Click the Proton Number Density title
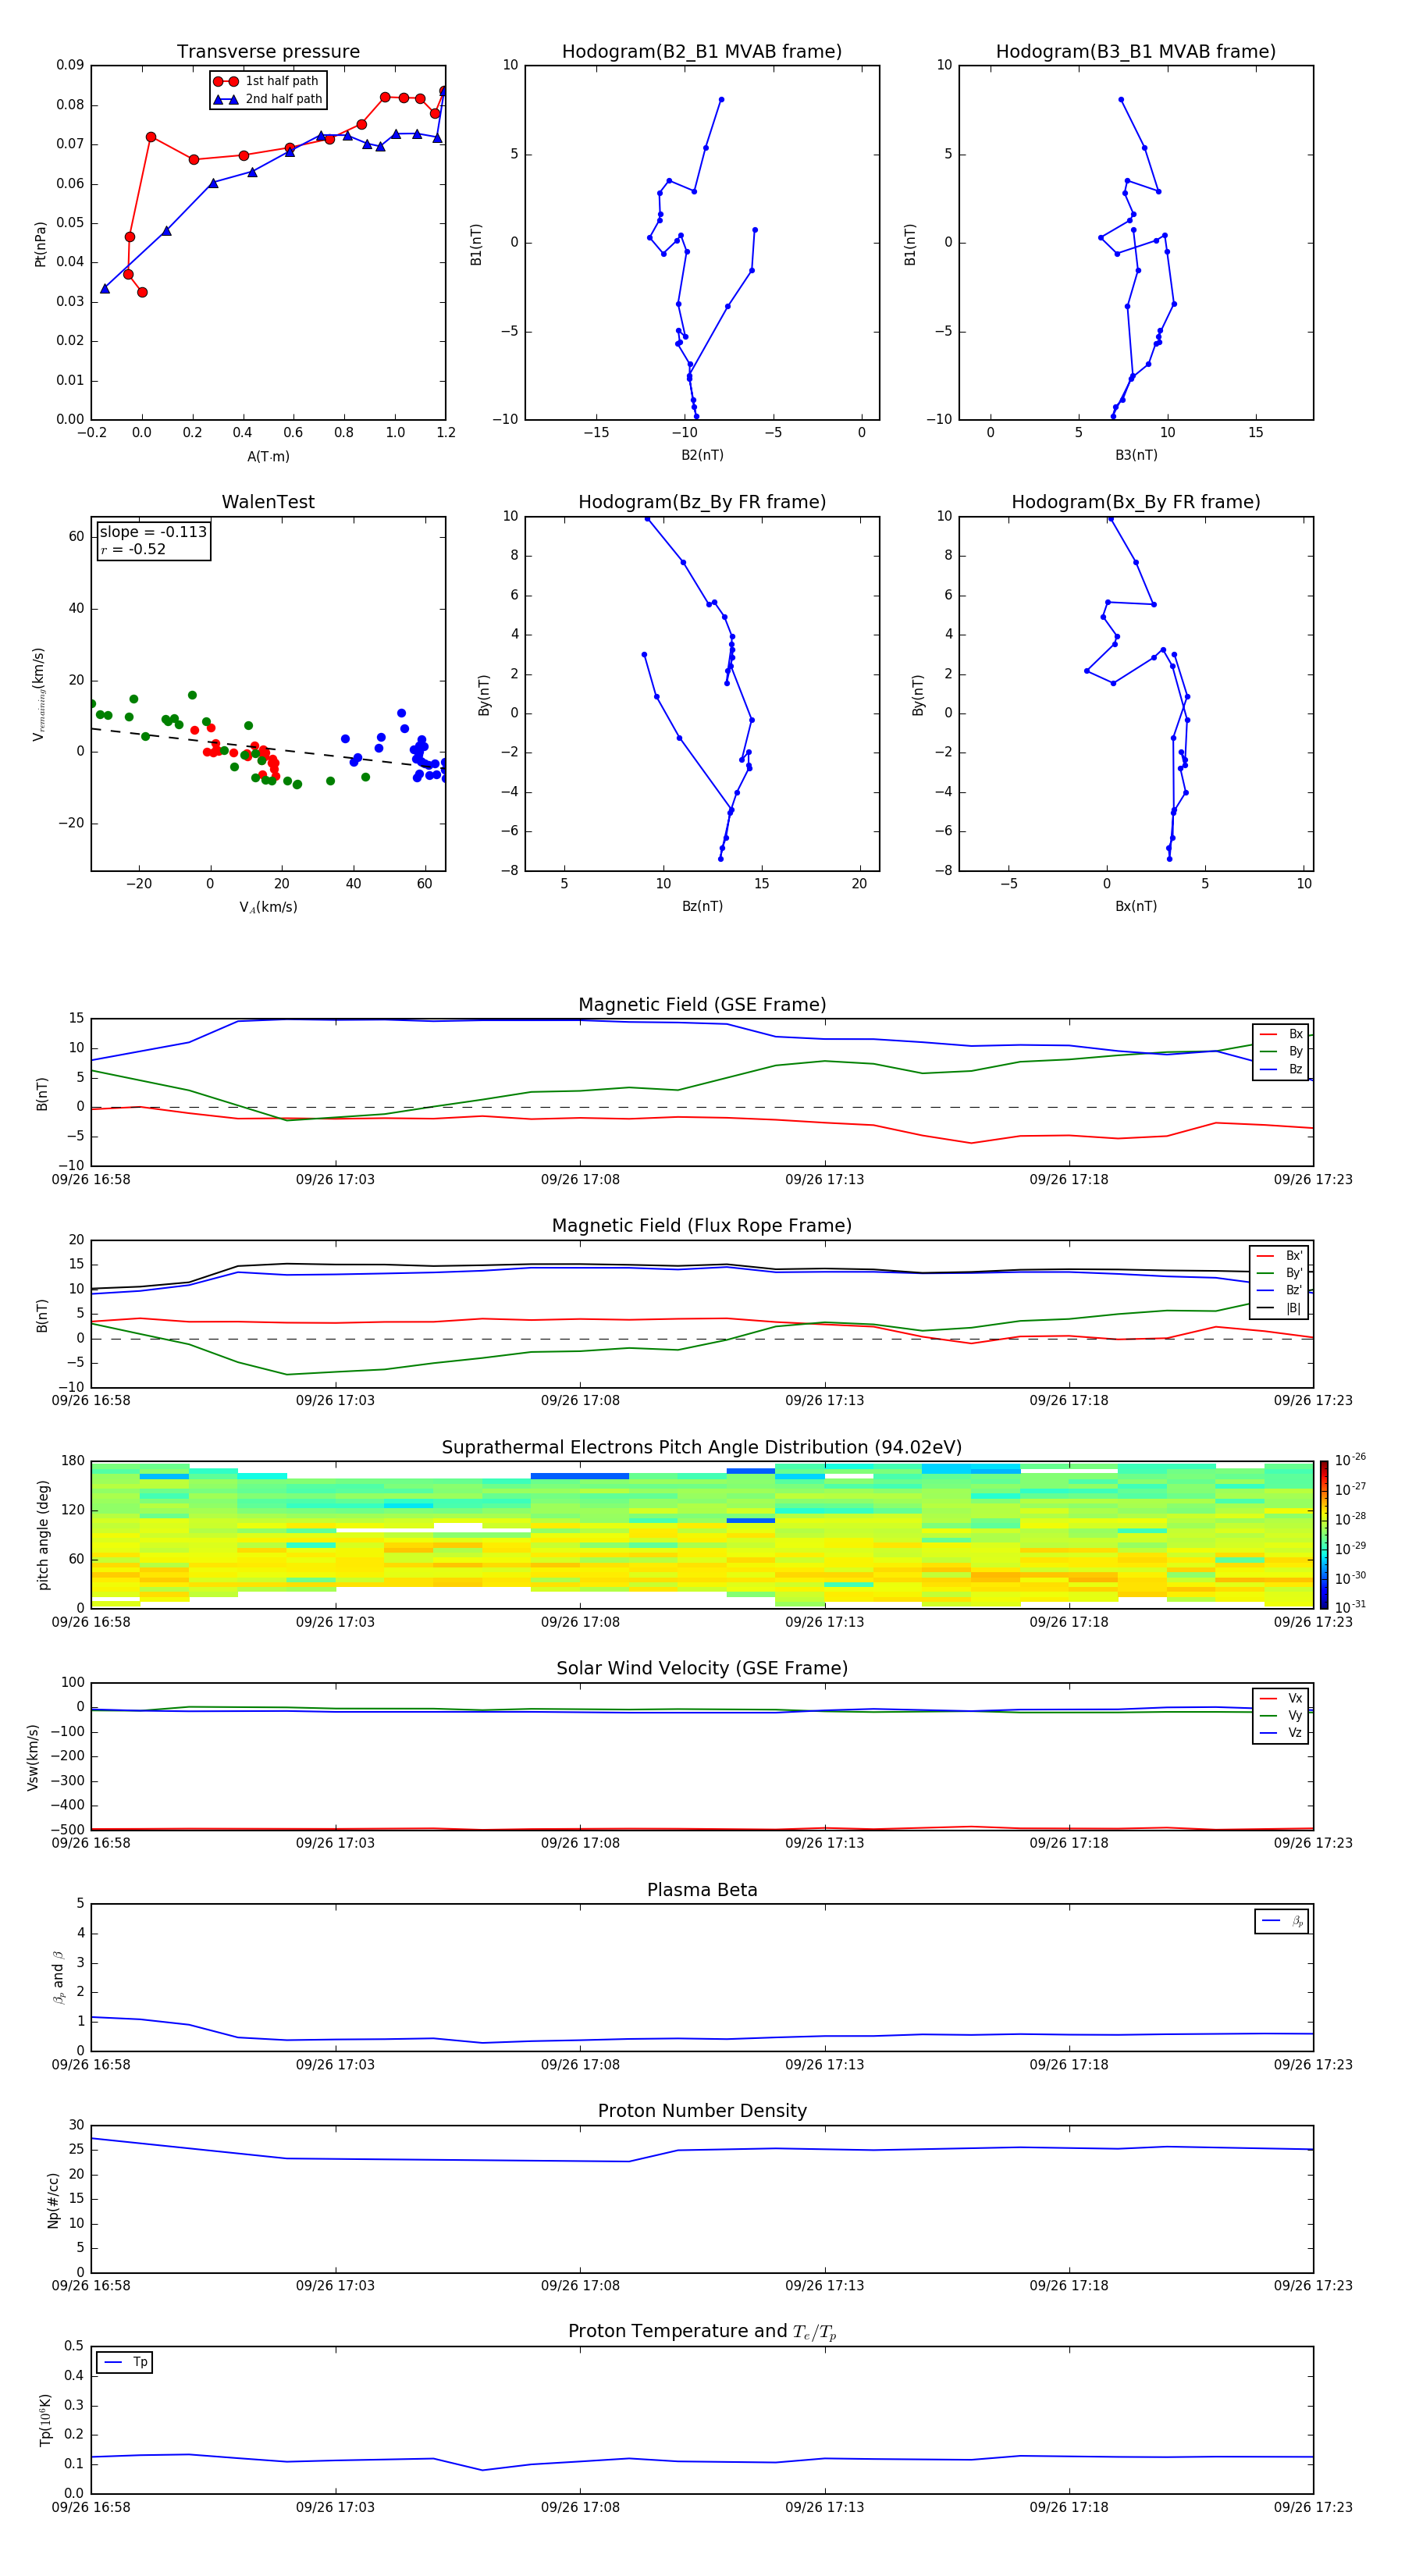This screenshot has height=2576, width=1405. [x=702, y=2110]
